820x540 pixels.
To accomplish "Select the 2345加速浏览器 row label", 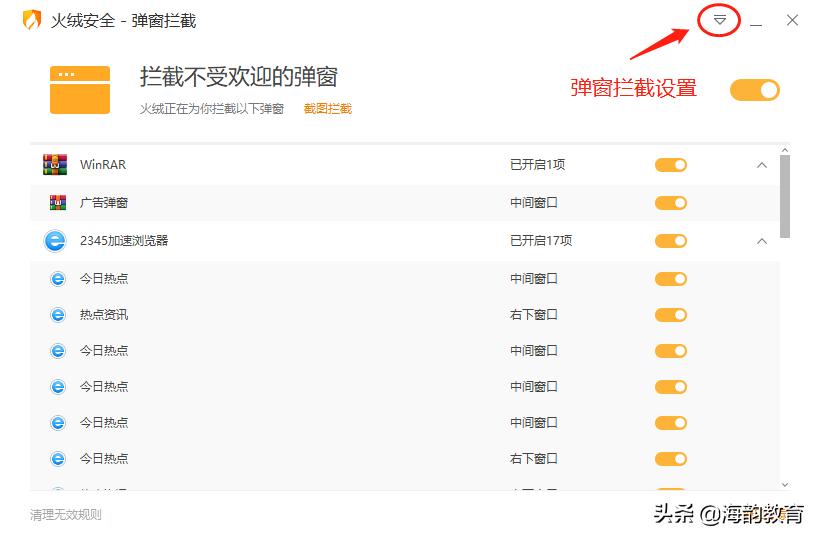I will pyautogui.click(x=124, y=240).
